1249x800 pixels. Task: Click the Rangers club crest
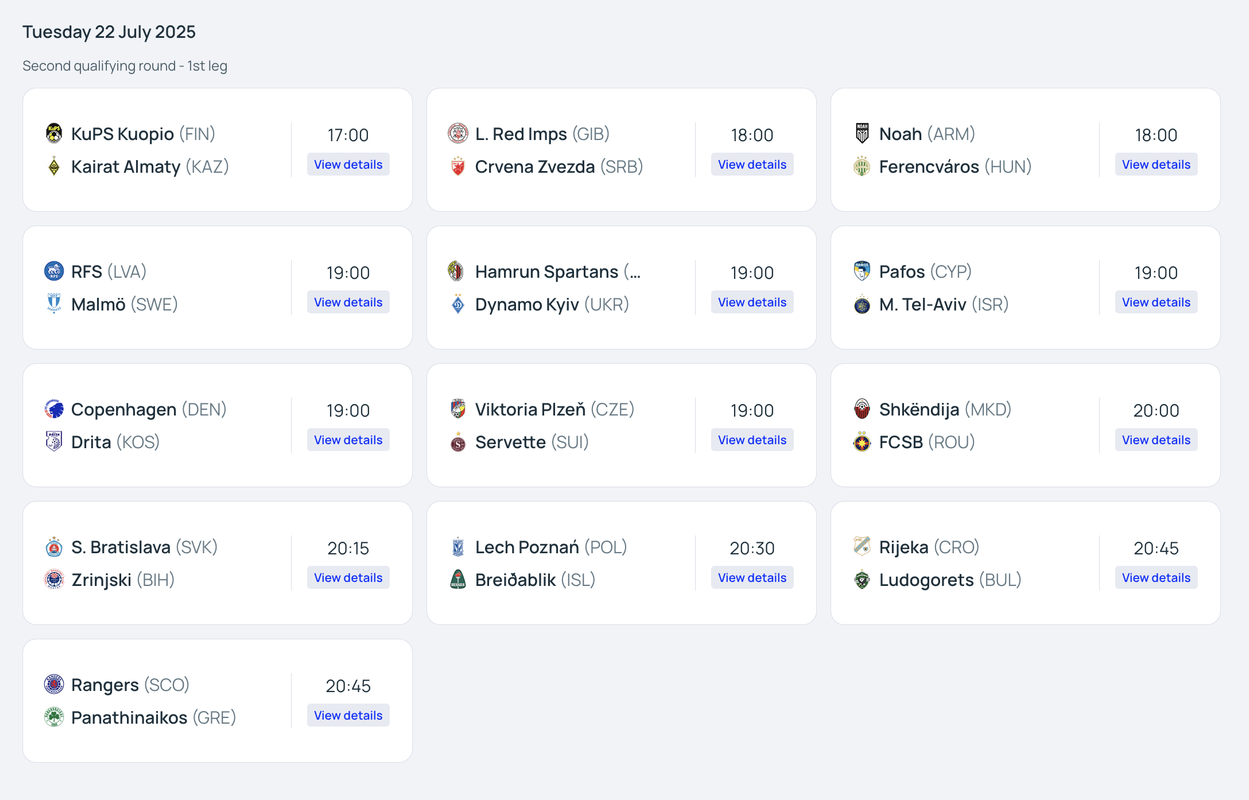[x=54, y=685]
